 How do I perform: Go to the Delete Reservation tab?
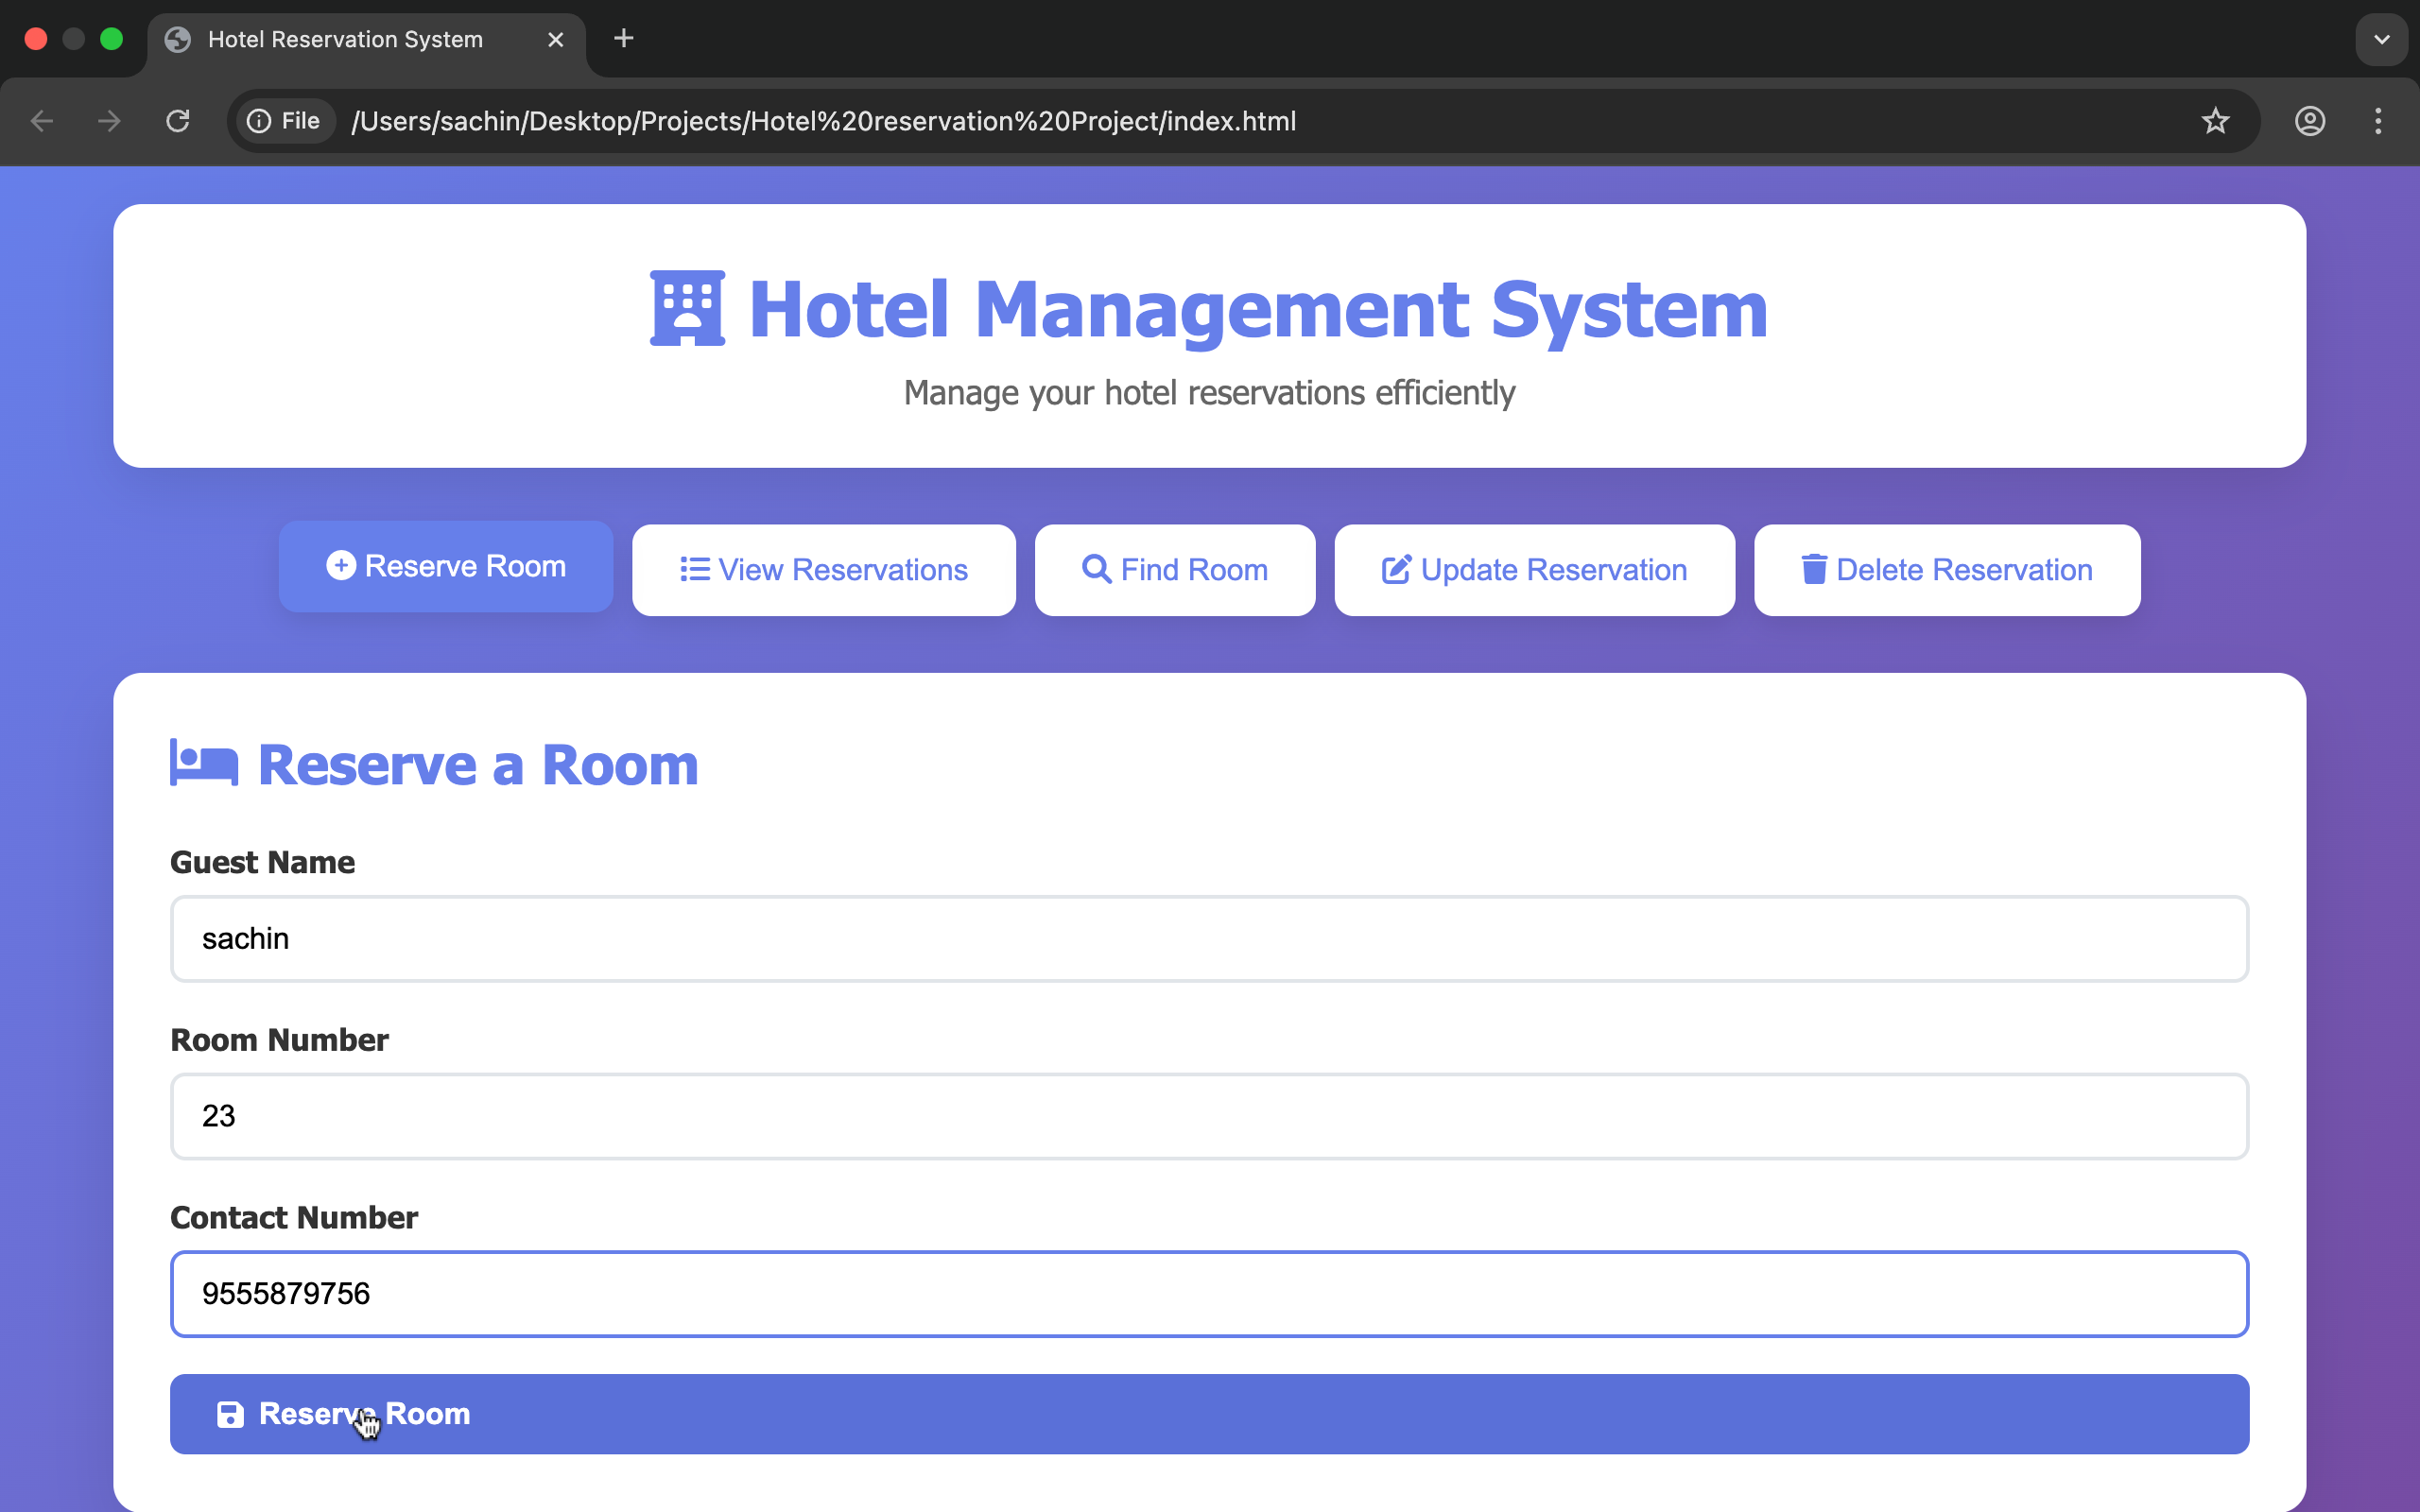pos(1947,570)
